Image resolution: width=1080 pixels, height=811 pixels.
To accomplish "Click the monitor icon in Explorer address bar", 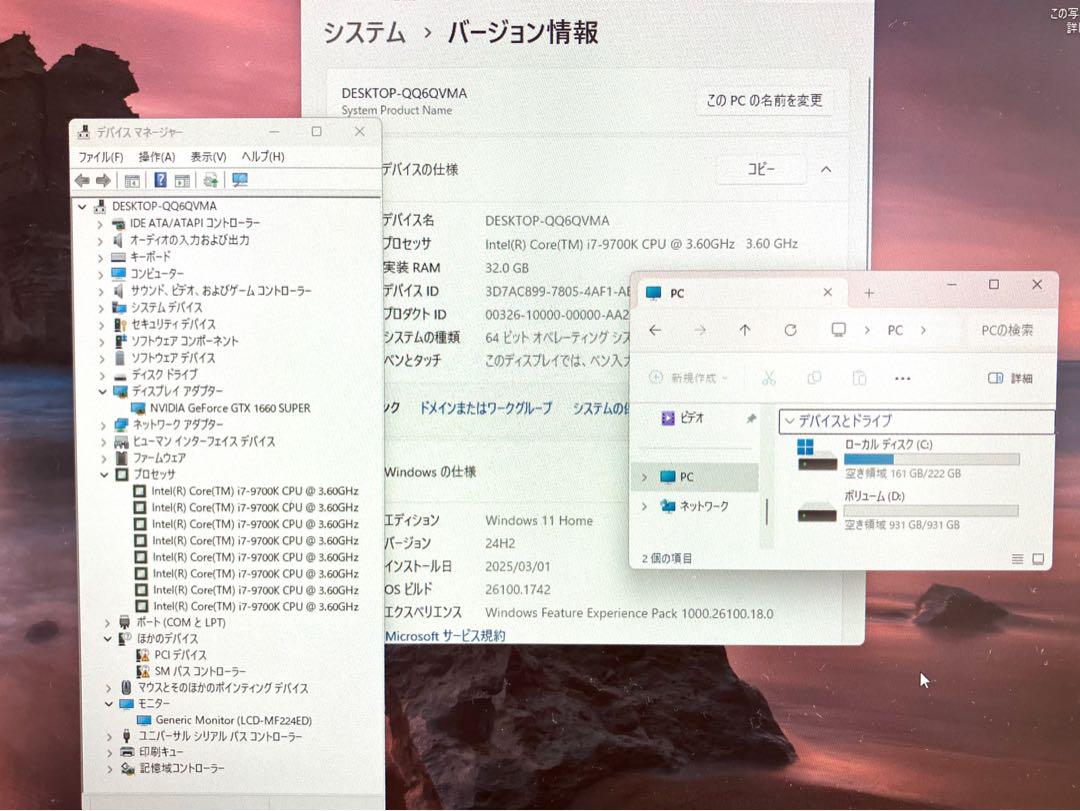I will 838,330.
